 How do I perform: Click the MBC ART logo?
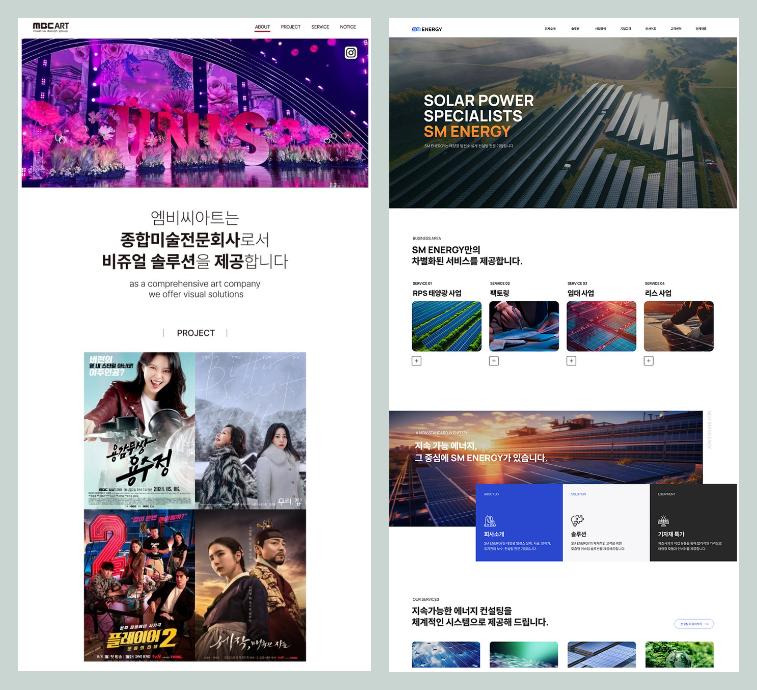click(51, 27)
